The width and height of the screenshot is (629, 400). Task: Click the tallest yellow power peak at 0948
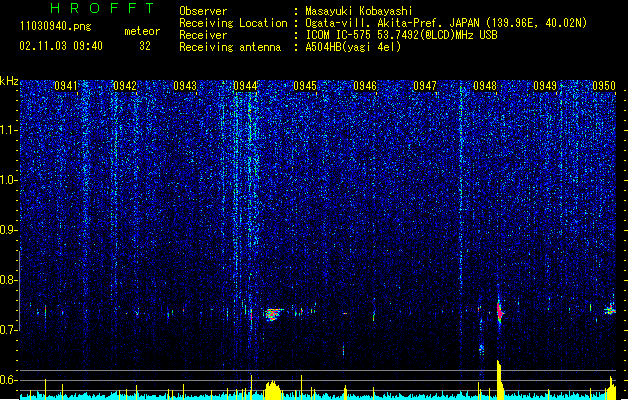click(x=499, y=379)
